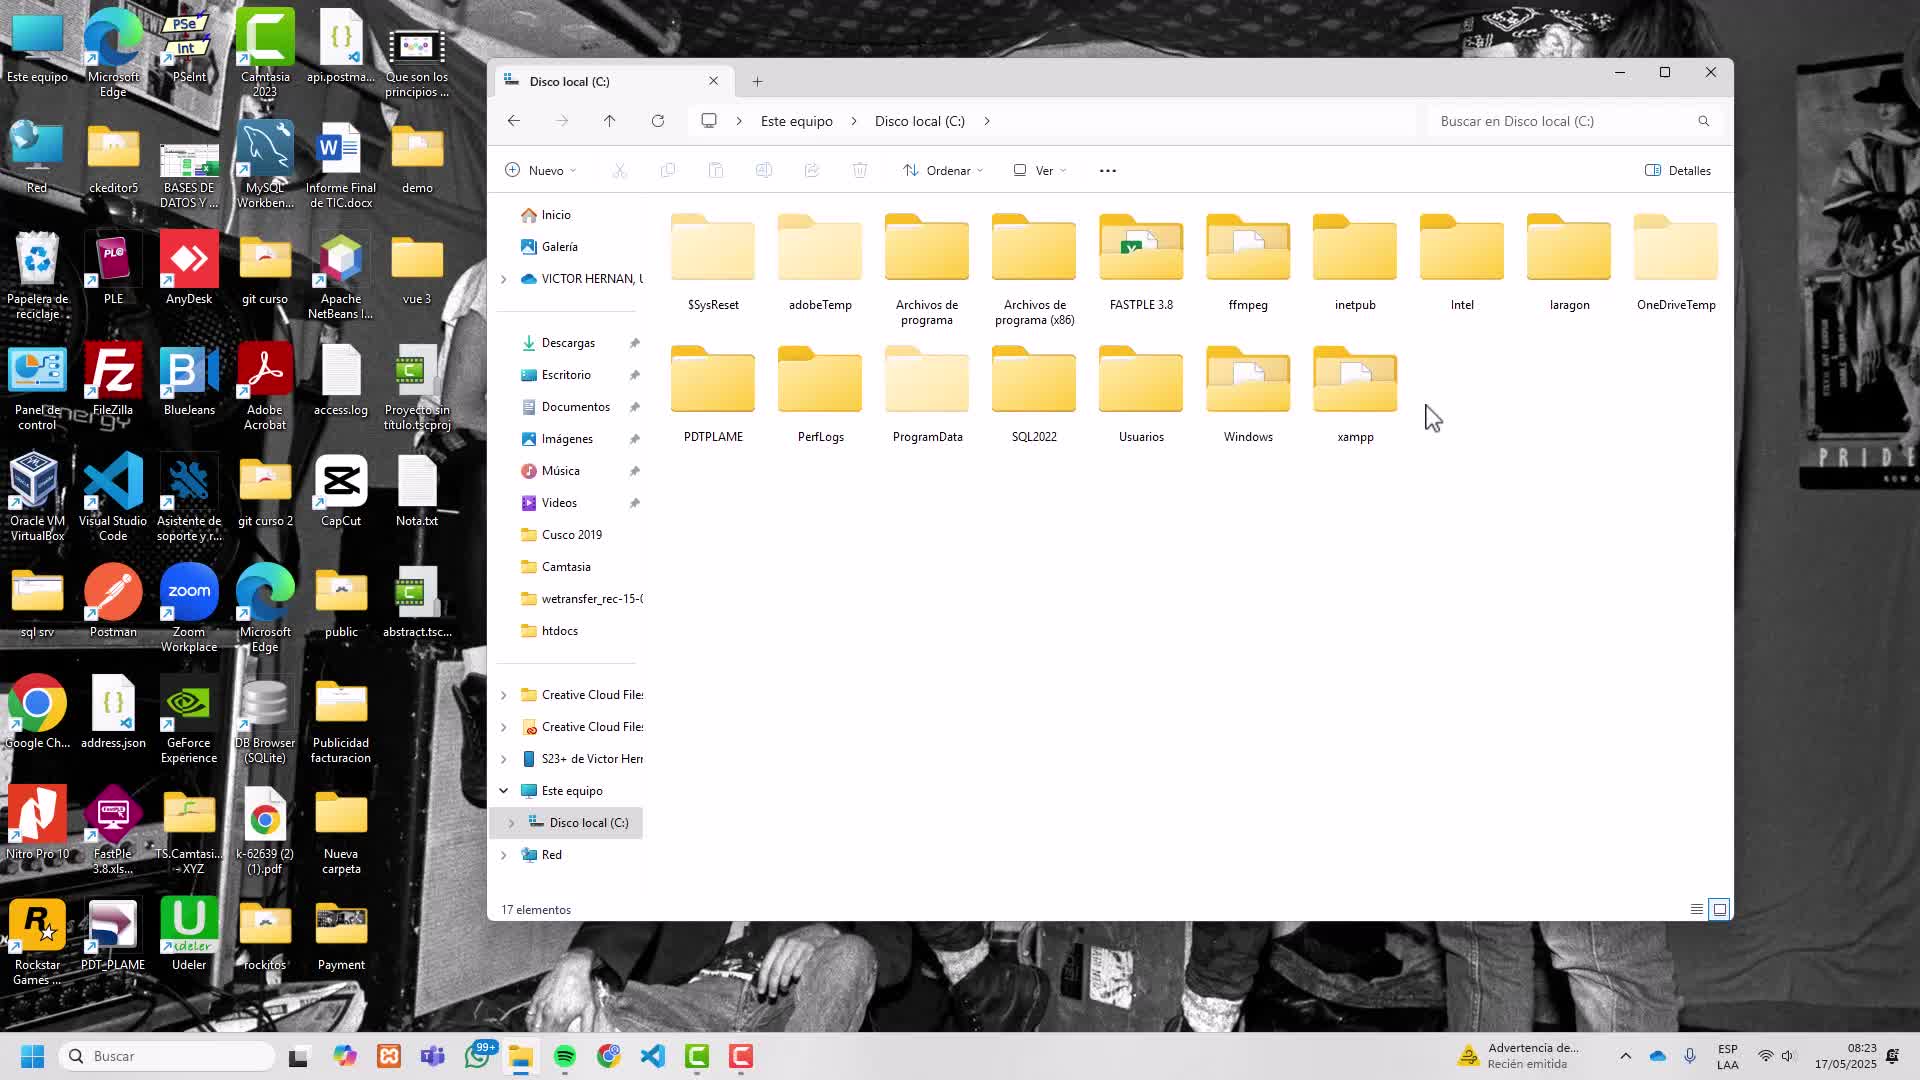This screenshot has height=1080, width=1920.
Task: Select the FASTPLE 3.8 folder
Action: [x=1141, y=263]
